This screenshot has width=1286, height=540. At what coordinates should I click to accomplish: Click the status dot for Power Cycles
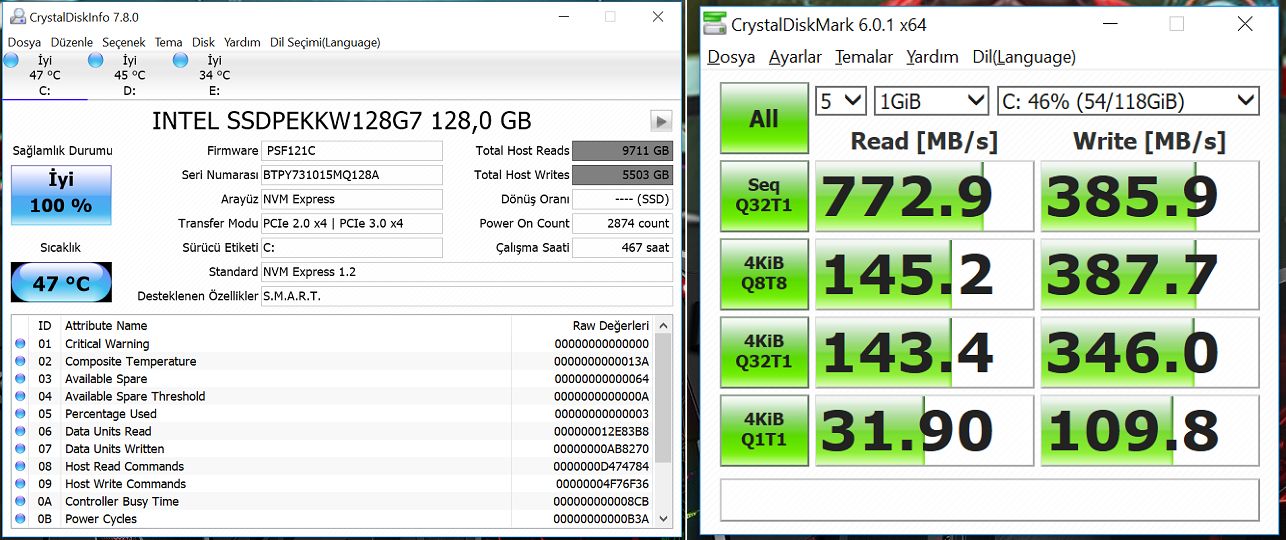point(20,519)
